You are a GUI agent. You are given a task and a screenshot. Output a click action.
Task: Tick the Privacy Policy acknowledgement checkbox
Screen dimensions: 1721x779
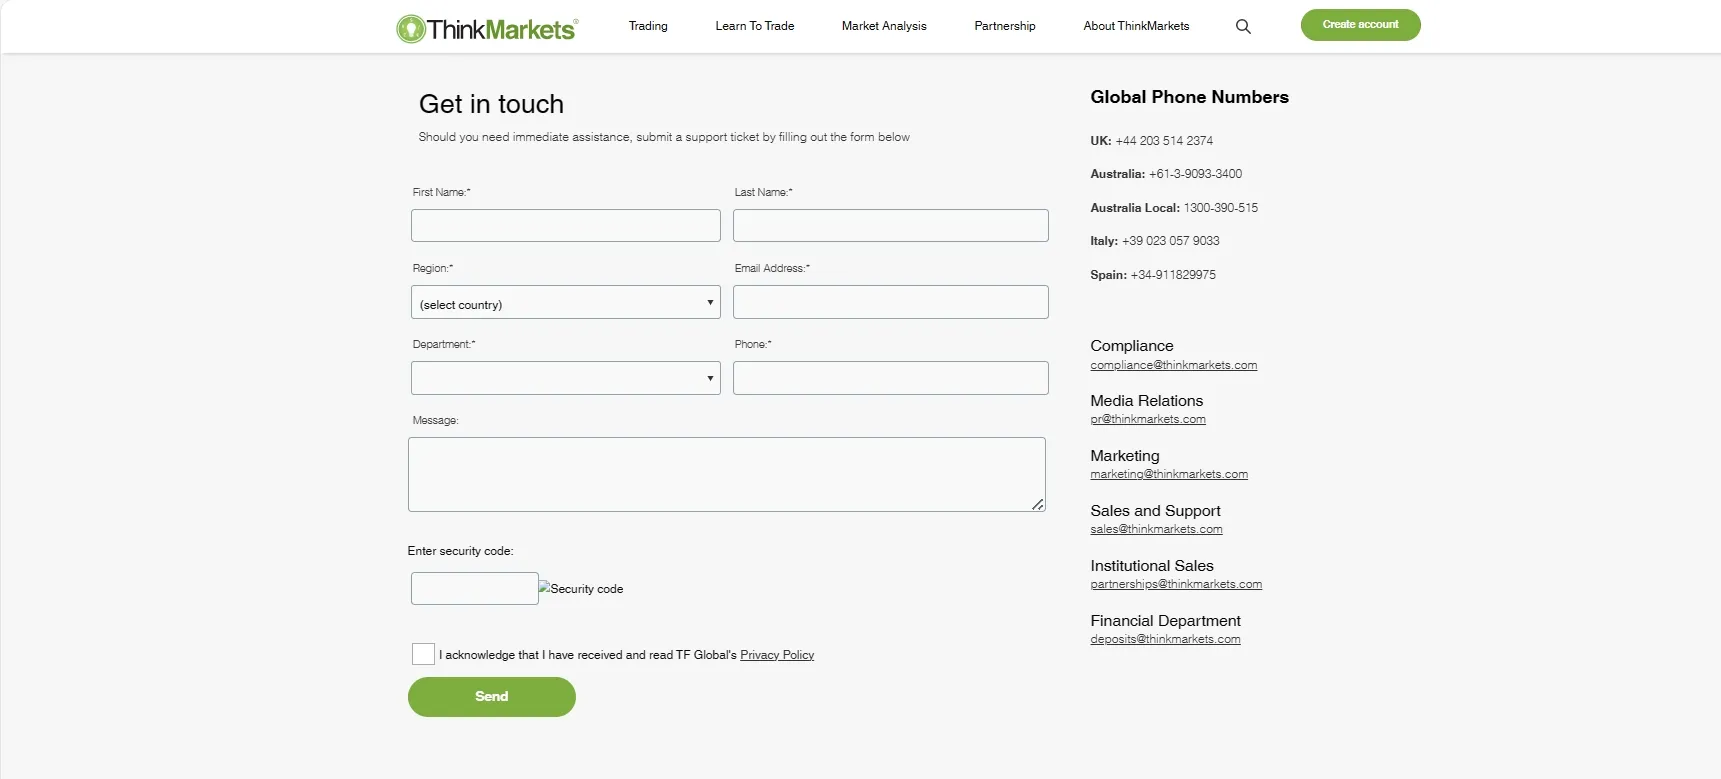click(x=423, y=654)
